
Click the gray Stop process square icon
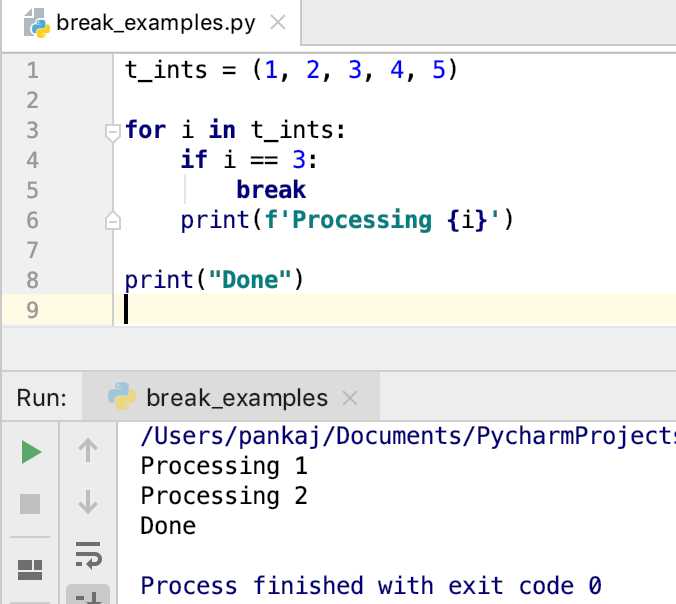[30, 504]
